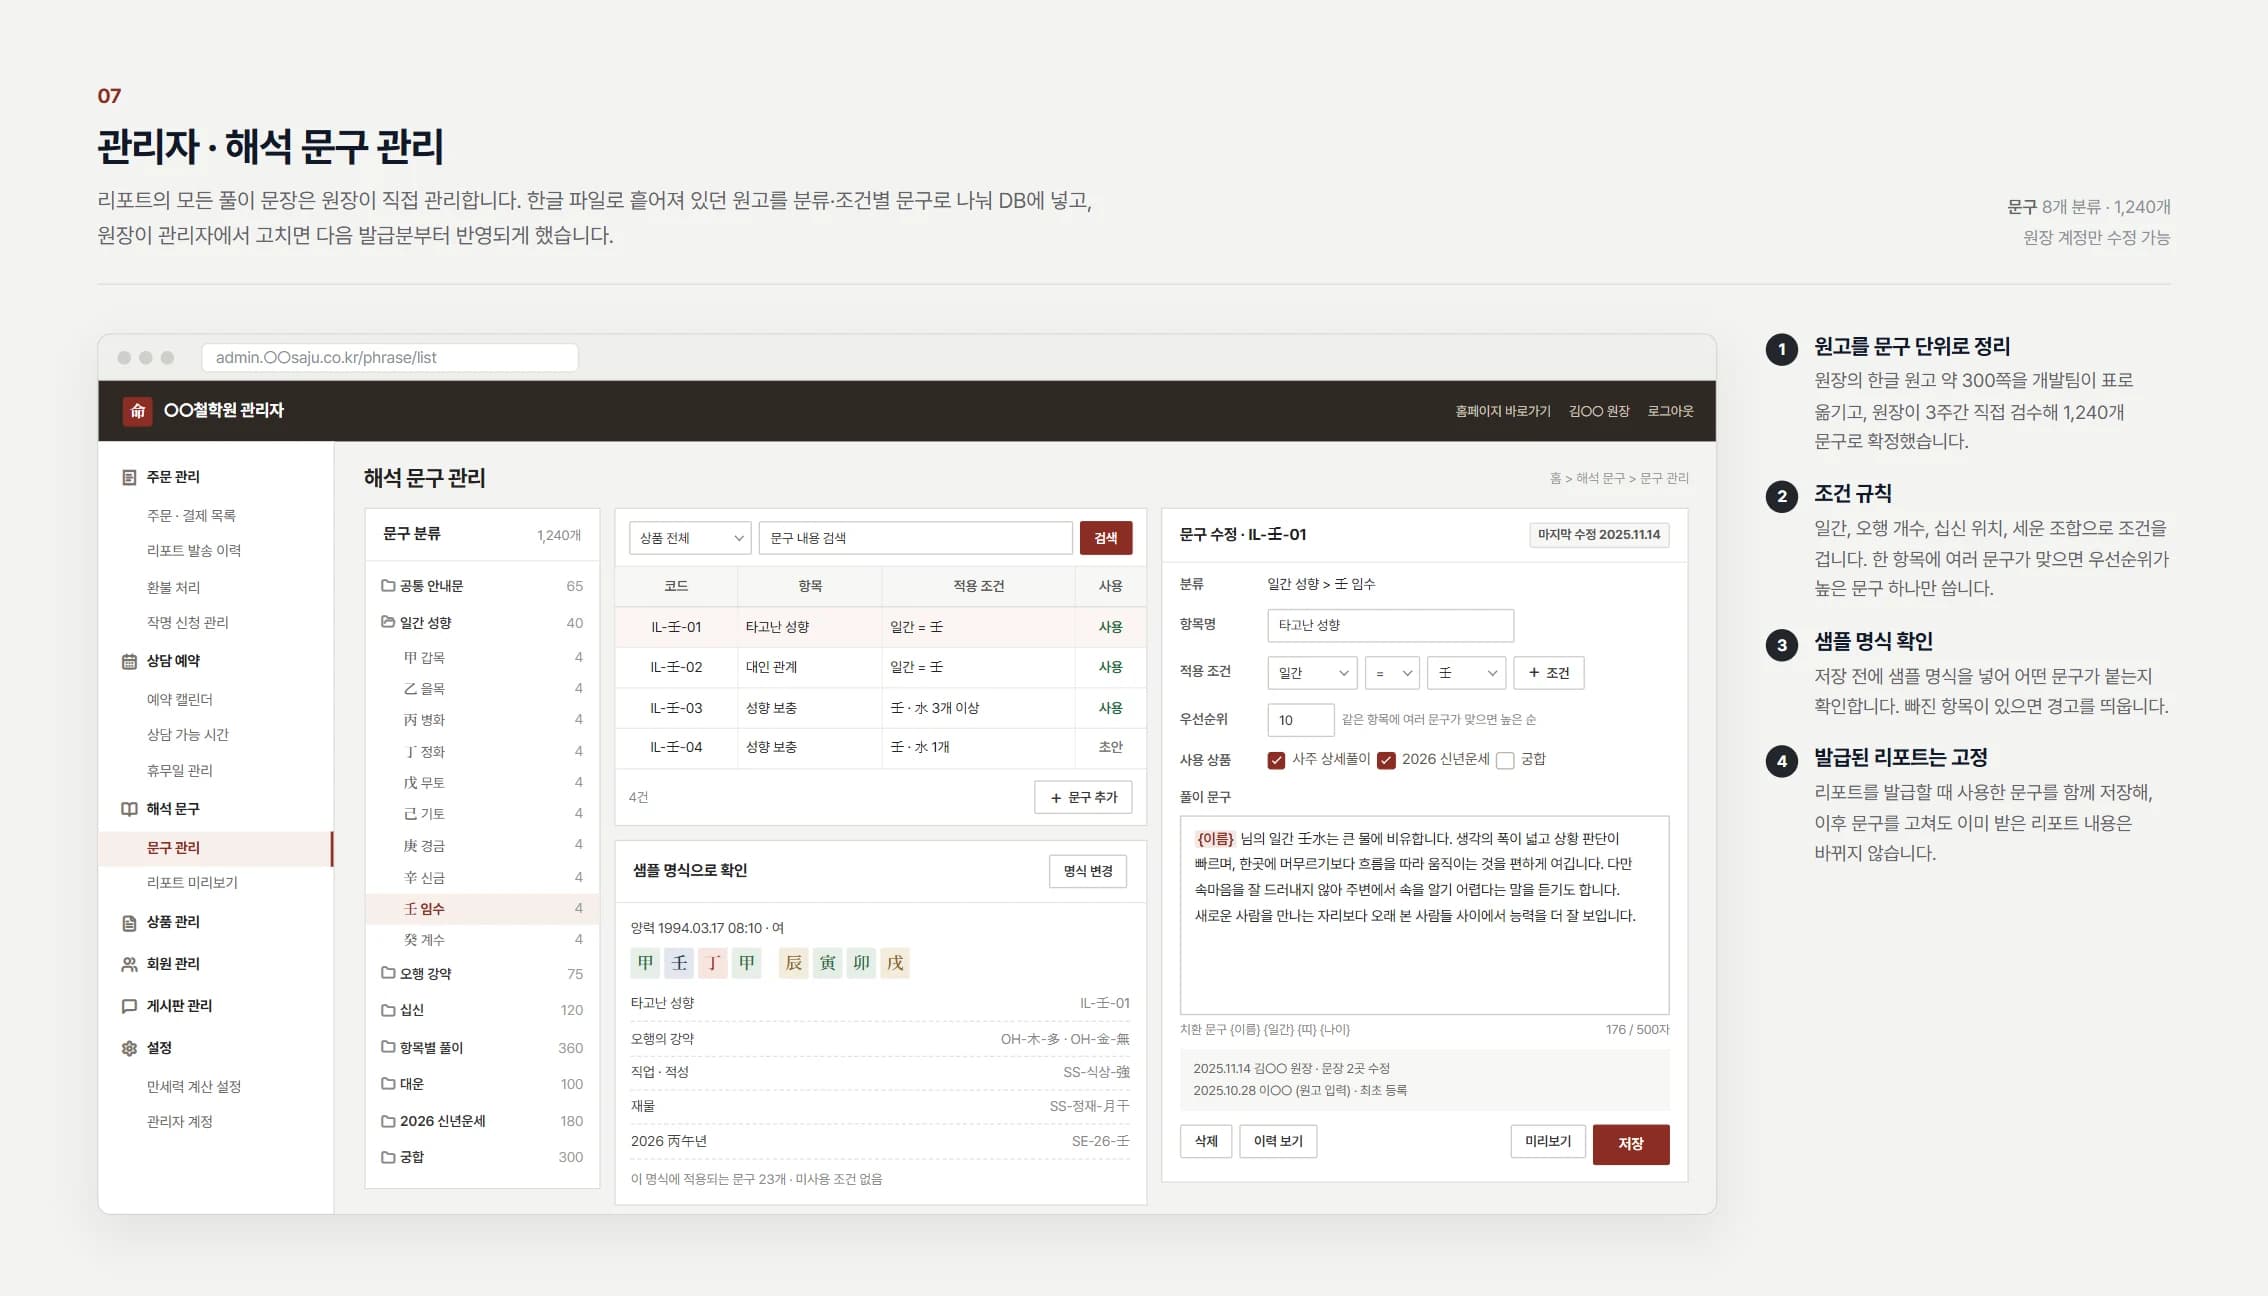Open the 일간 condition dropdown
The height and width of the screenshot is (1296, 2268).
click(x=1312, y=673)
